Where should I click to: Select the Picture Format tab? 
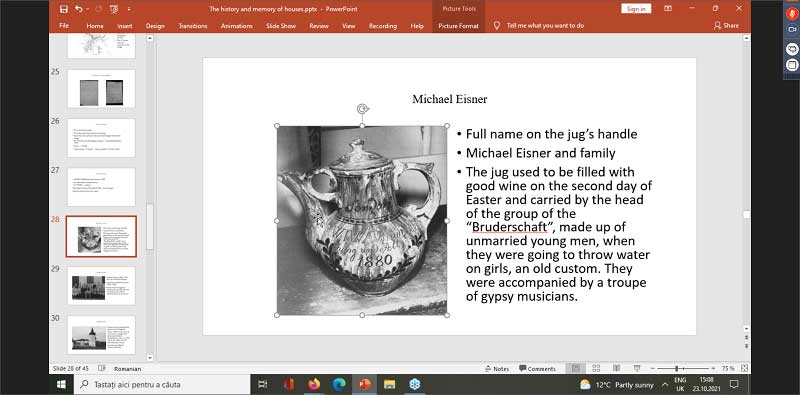458,26
